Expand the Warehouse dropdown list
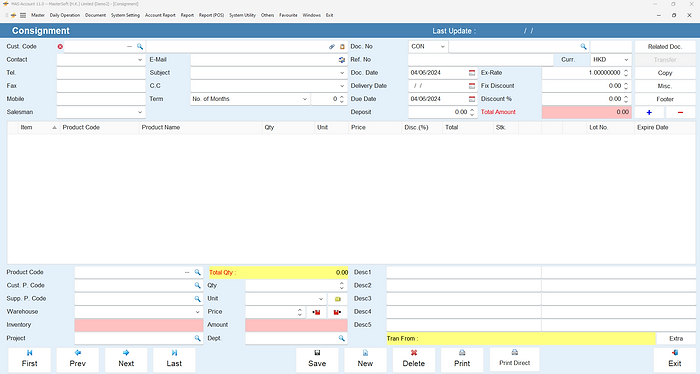This screenshot has width=700, height=374. [197, 312]
